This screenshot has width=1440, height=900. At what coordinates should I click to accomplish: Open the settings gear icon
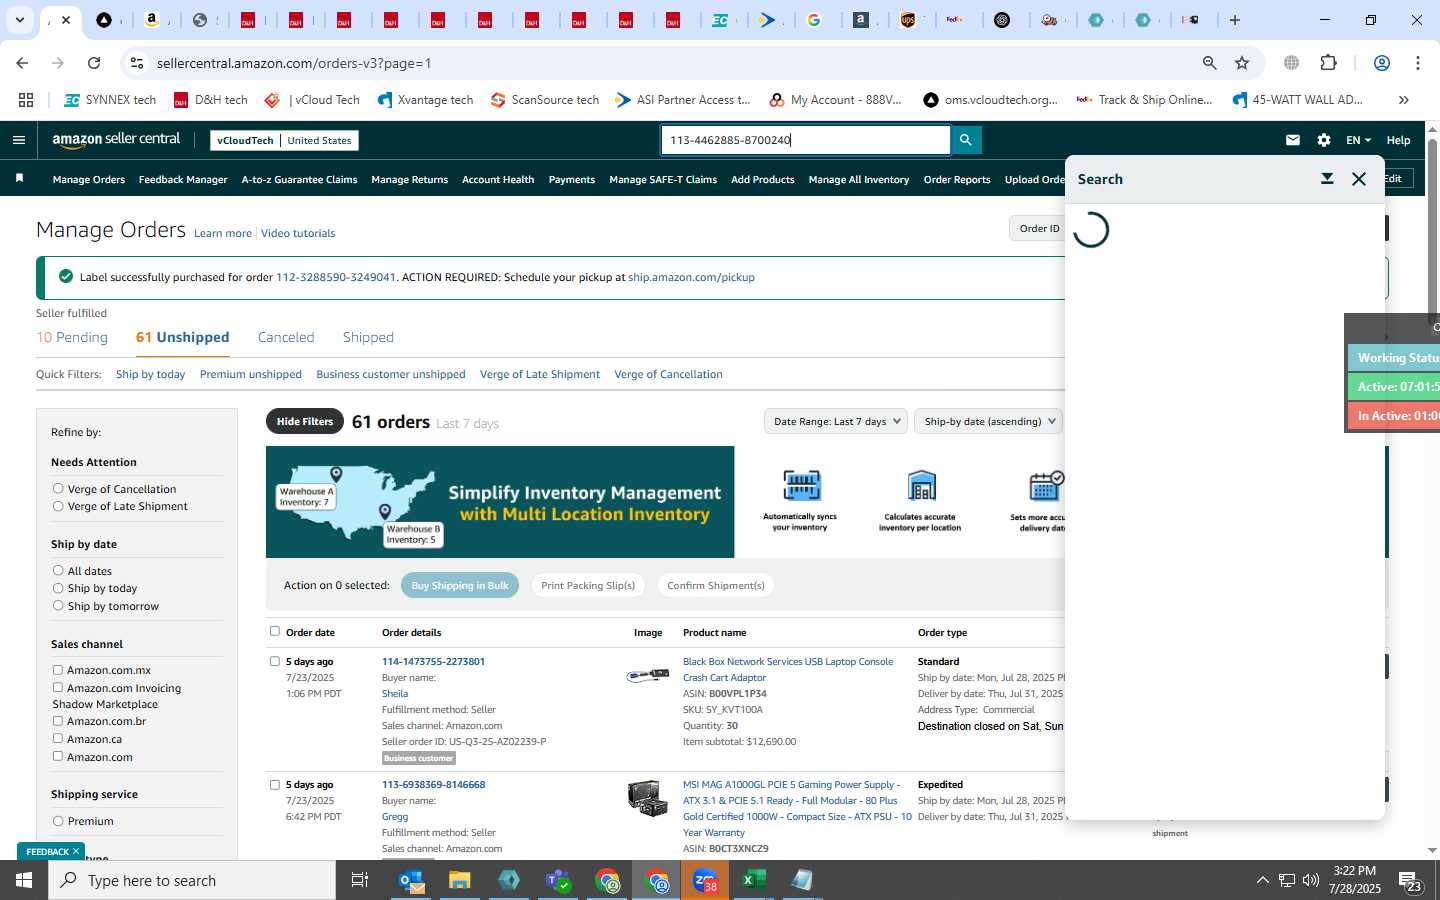[1324, 140]
